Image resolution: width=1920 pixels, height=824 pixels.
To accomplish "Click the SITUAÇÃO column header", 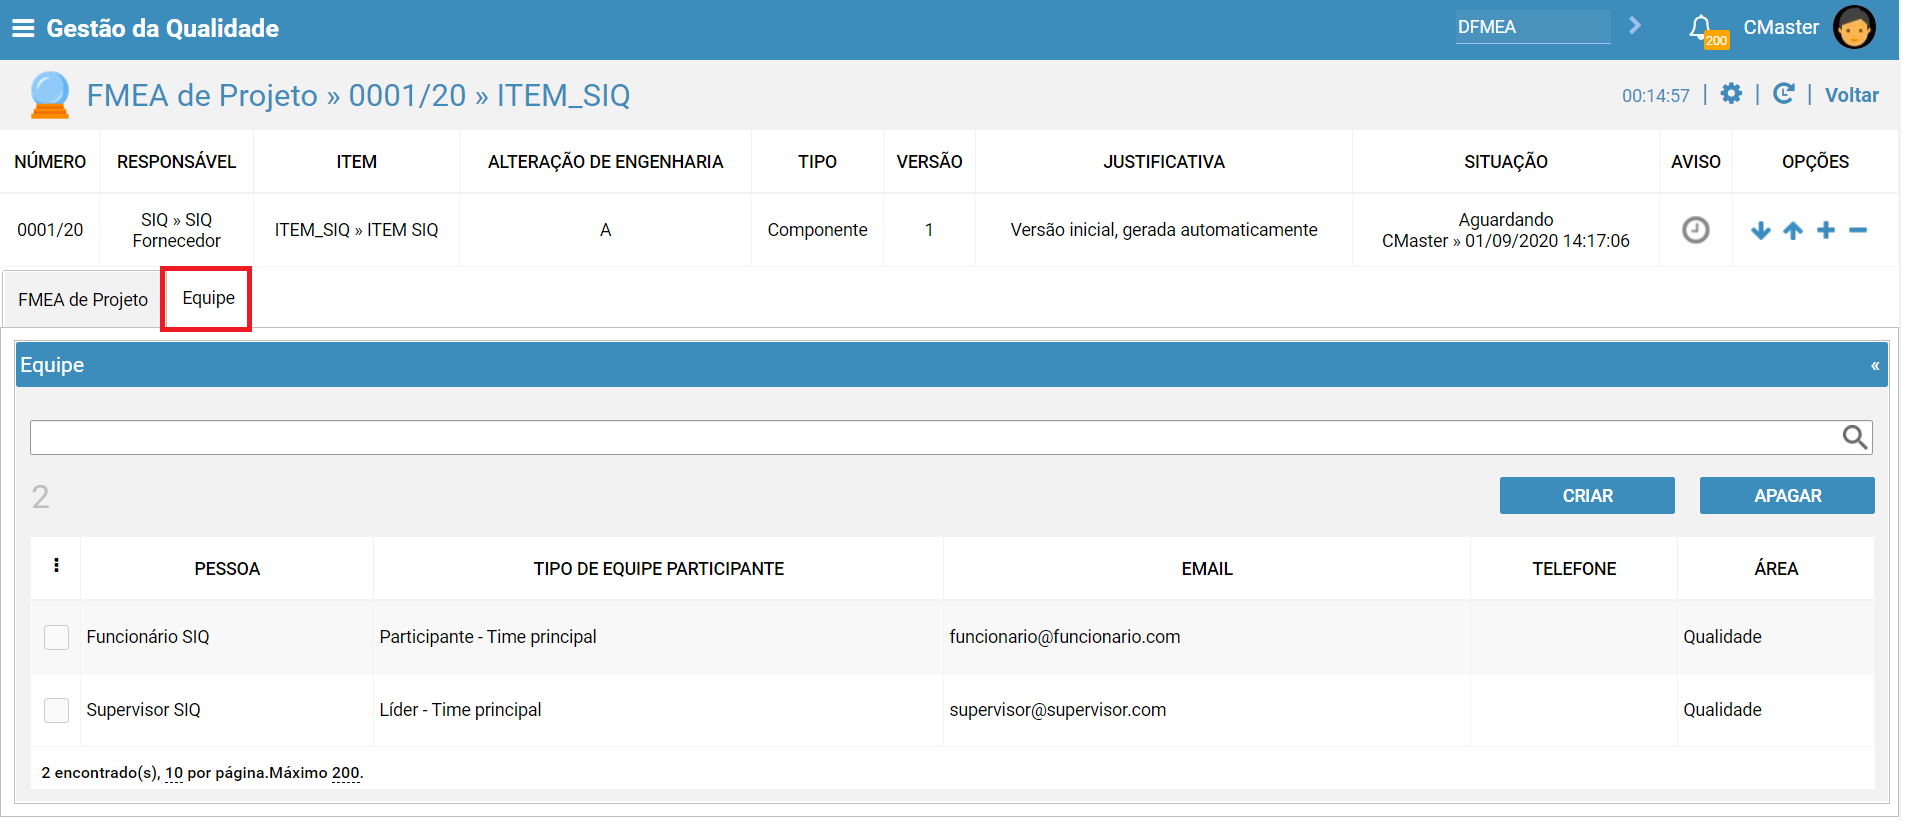I will [1505, 162].
